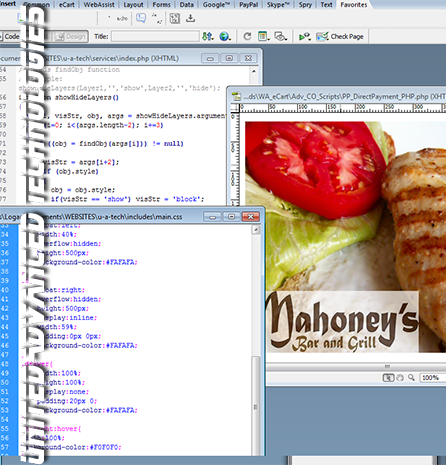Click the apply comment slashes icon
Screen dimensions: 446x465
pos(157,18)
